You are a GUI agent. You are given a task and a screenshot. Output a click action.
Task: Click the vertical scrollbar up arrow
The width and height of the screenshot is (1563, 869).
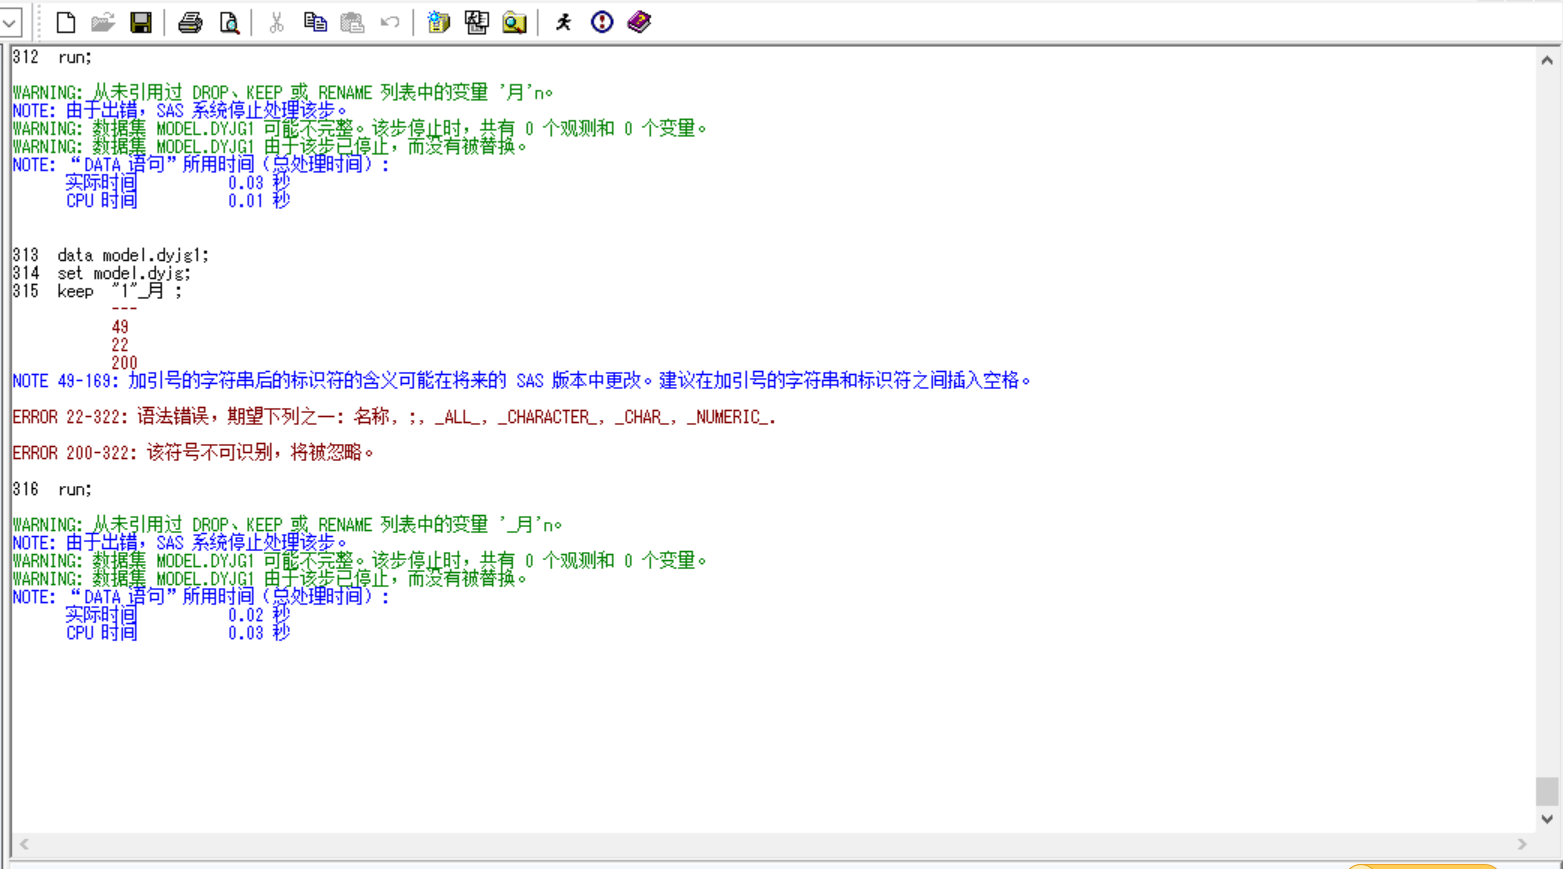point(1547,60)
